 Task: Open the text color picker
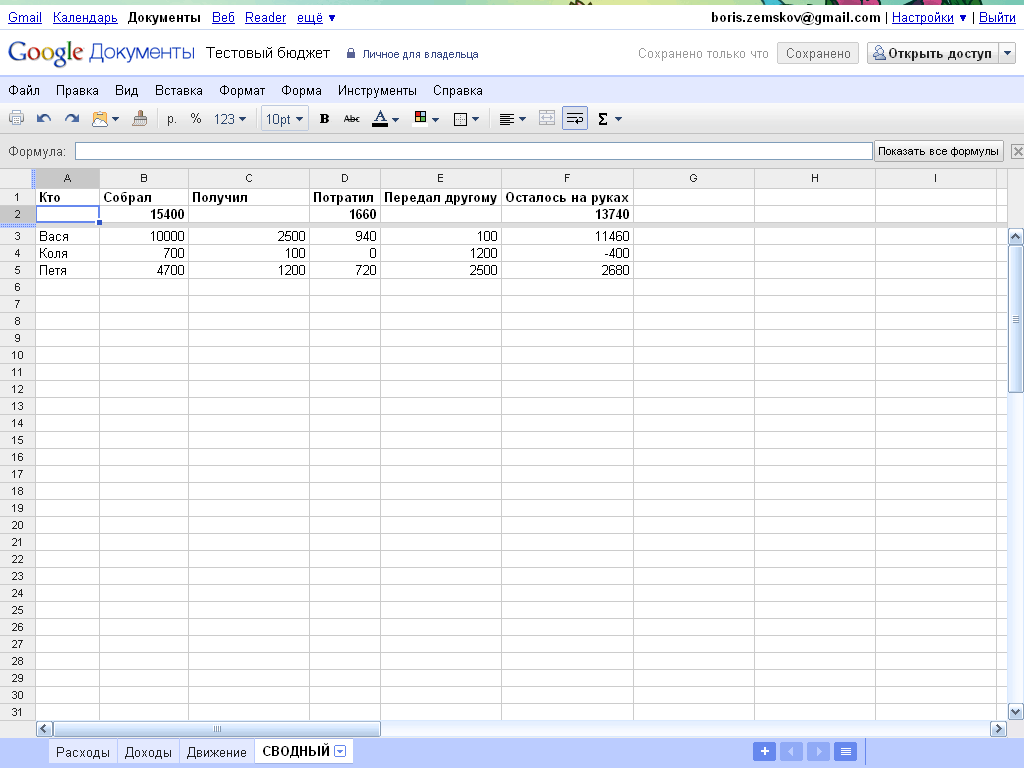(385, 119)
